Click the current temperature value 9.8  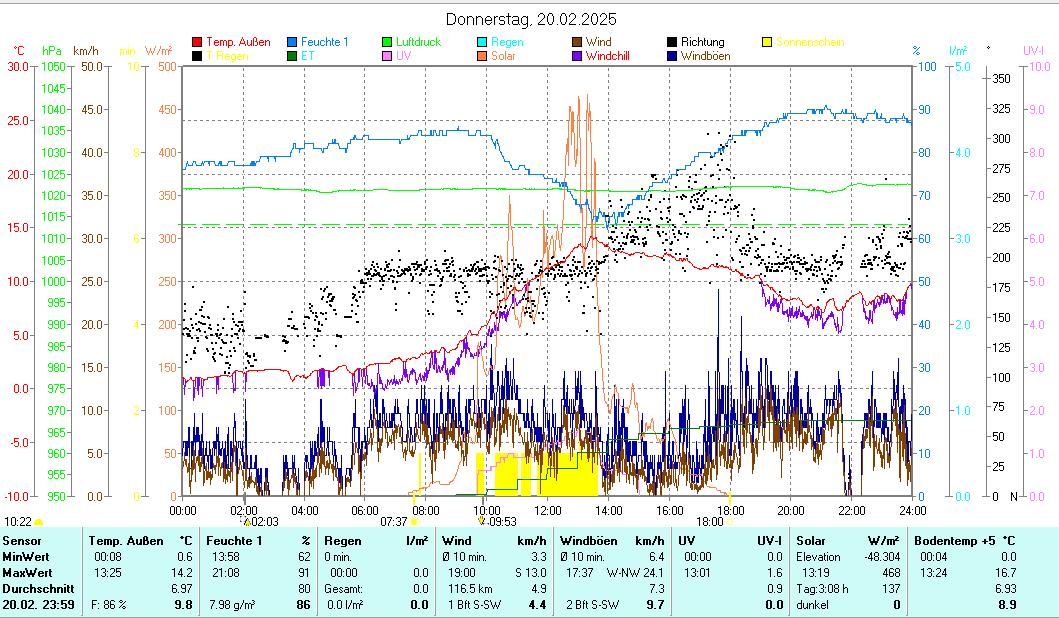click(x=184, y=605)
